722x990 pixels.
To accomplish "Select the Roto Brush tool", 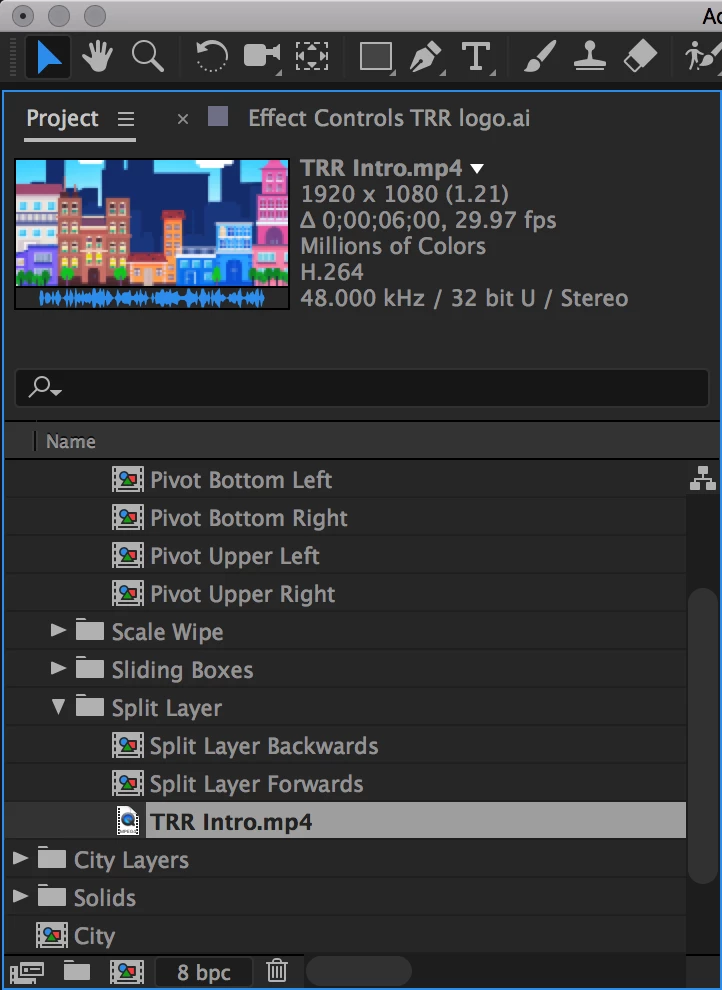I will tap(702, 57).
